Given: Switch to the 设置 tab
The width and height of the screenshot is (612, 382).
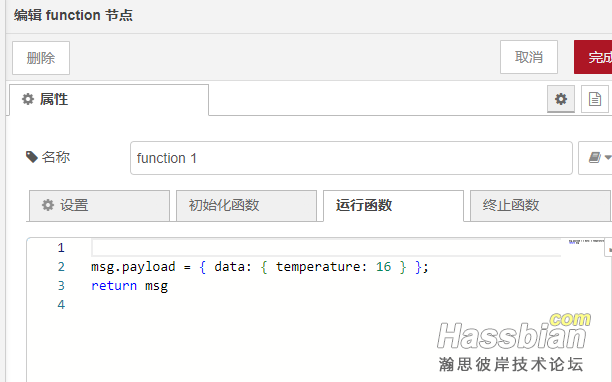Looking at the screenshot, I should coord(99,206).
